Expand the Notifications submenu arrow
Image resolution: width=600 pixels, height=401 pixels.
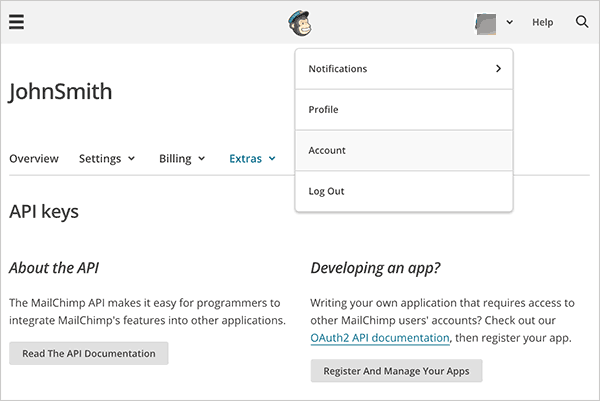[498, 68]
